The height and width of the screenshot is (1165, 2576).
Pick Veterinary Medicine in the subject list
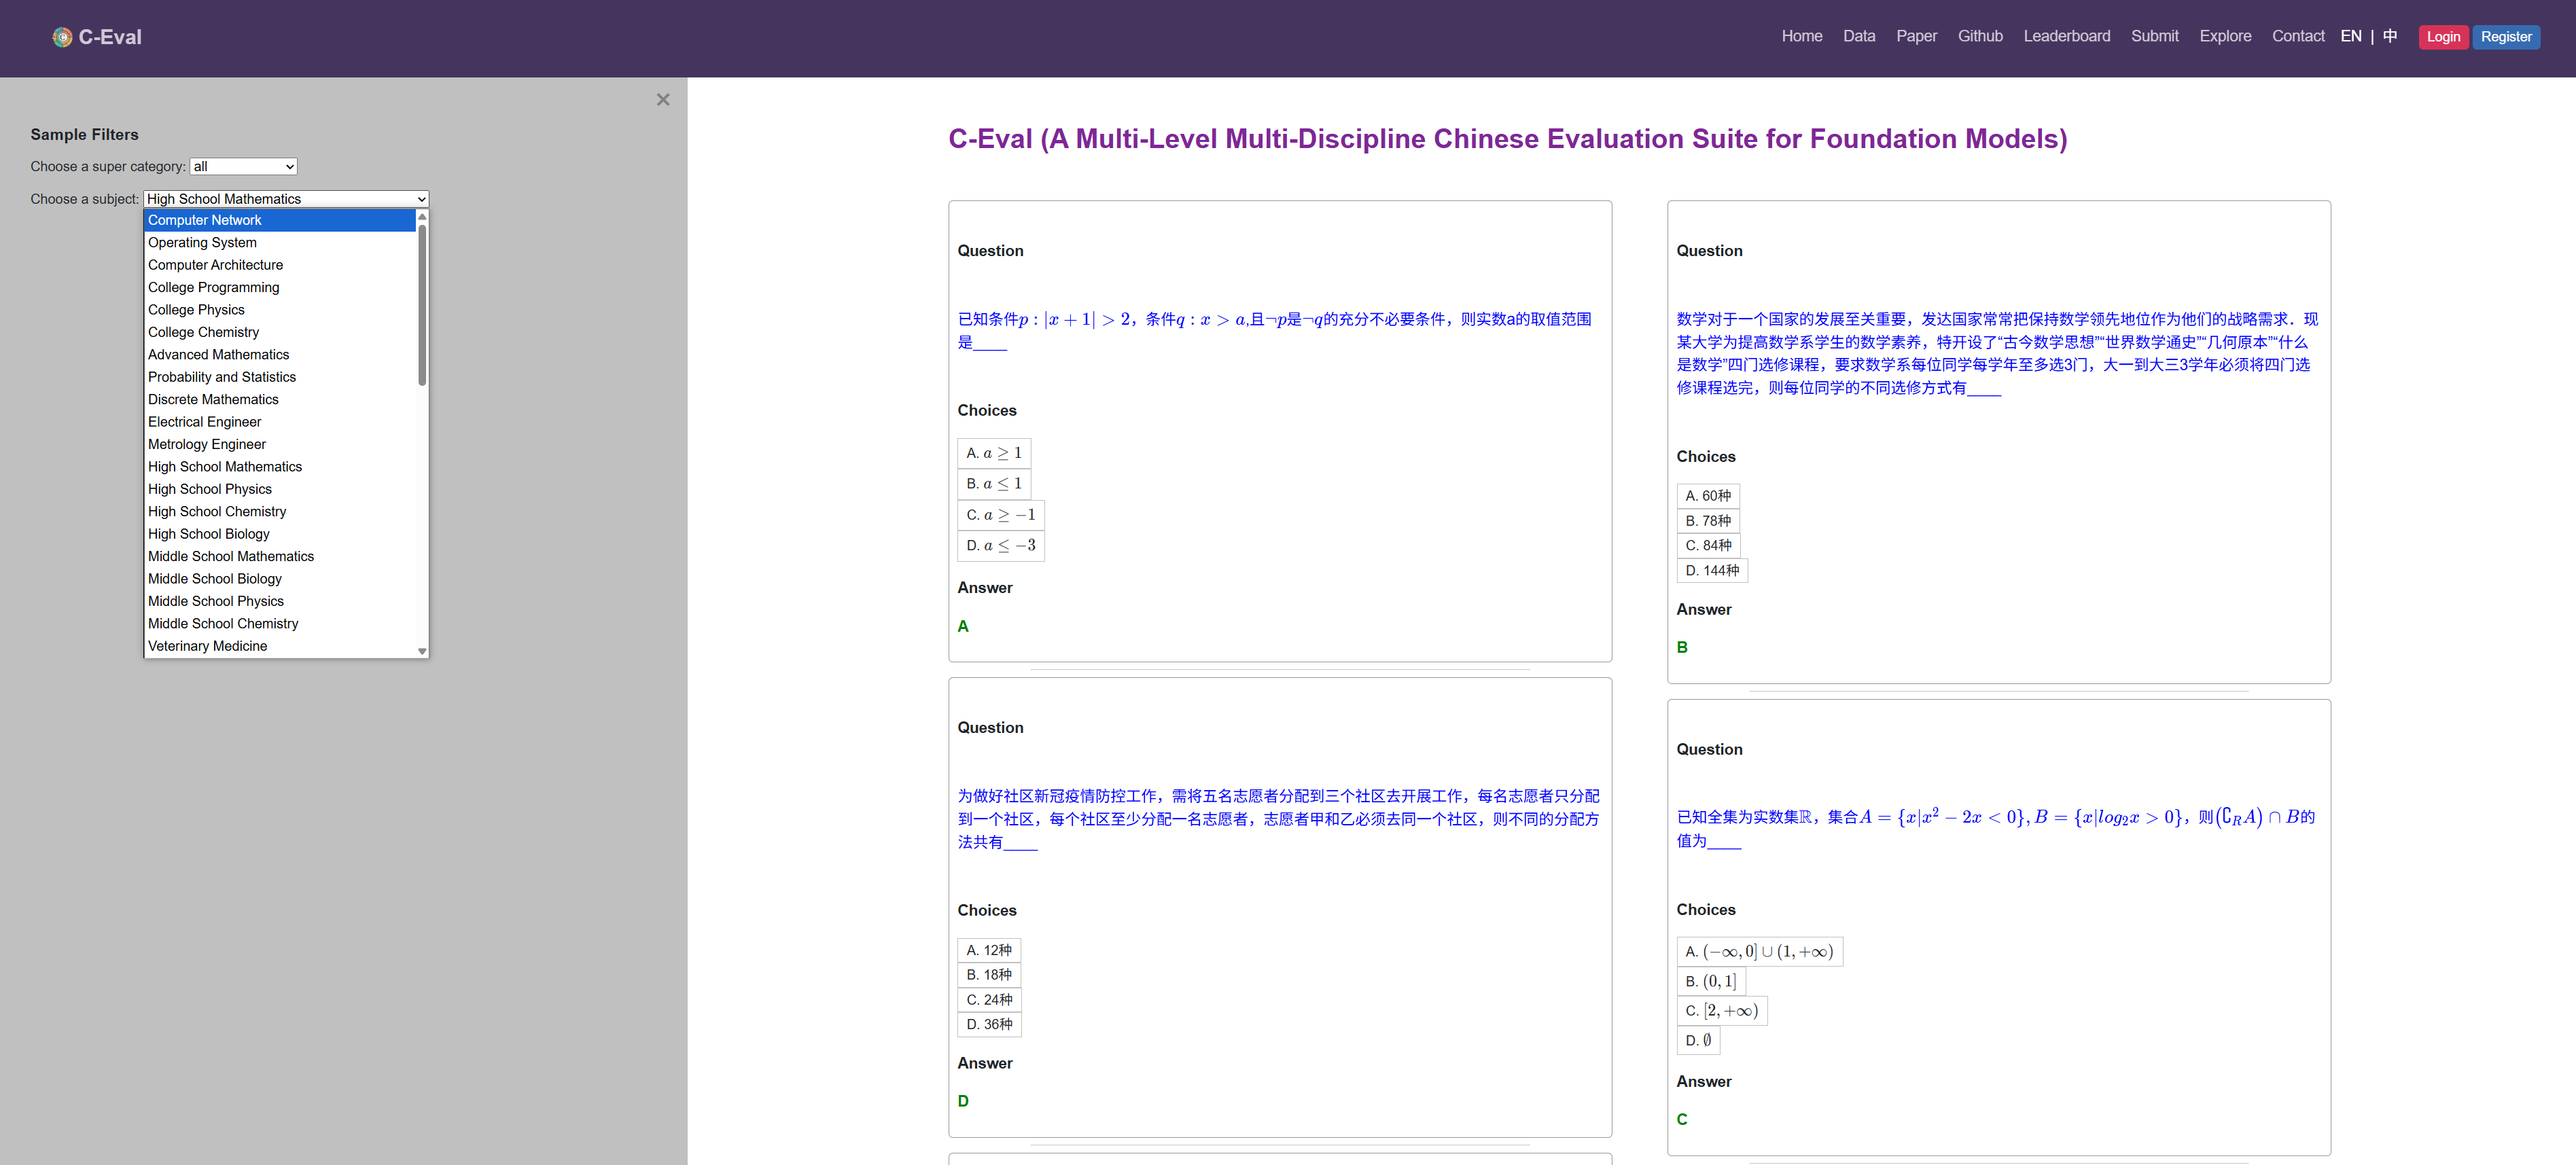207,646
